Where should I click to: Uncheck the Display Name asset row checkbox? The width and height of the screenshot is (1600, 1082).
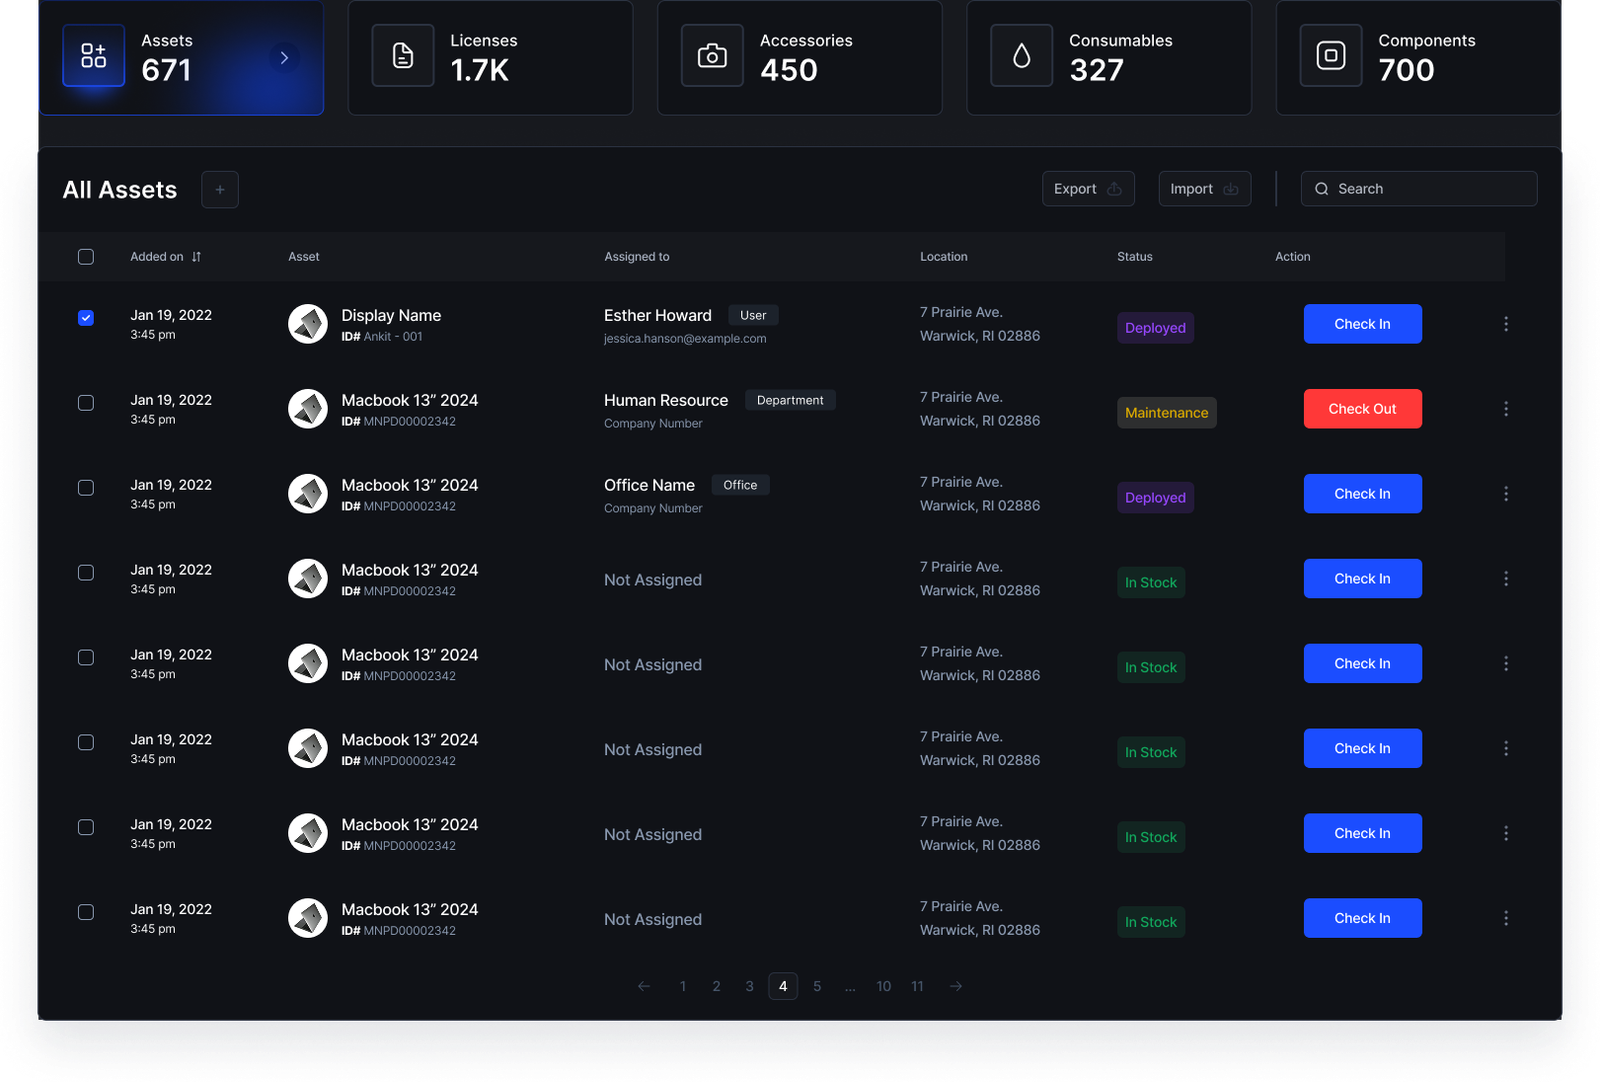tap(86, 318)
